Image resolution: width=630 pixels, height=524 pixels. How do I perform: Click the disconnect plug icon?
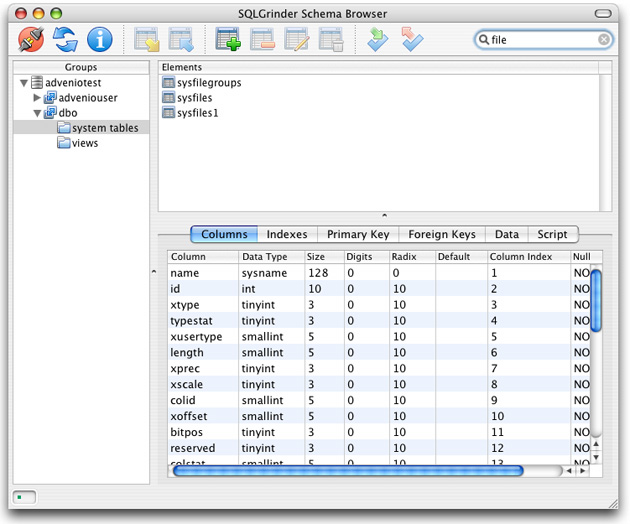pos(31,39)
